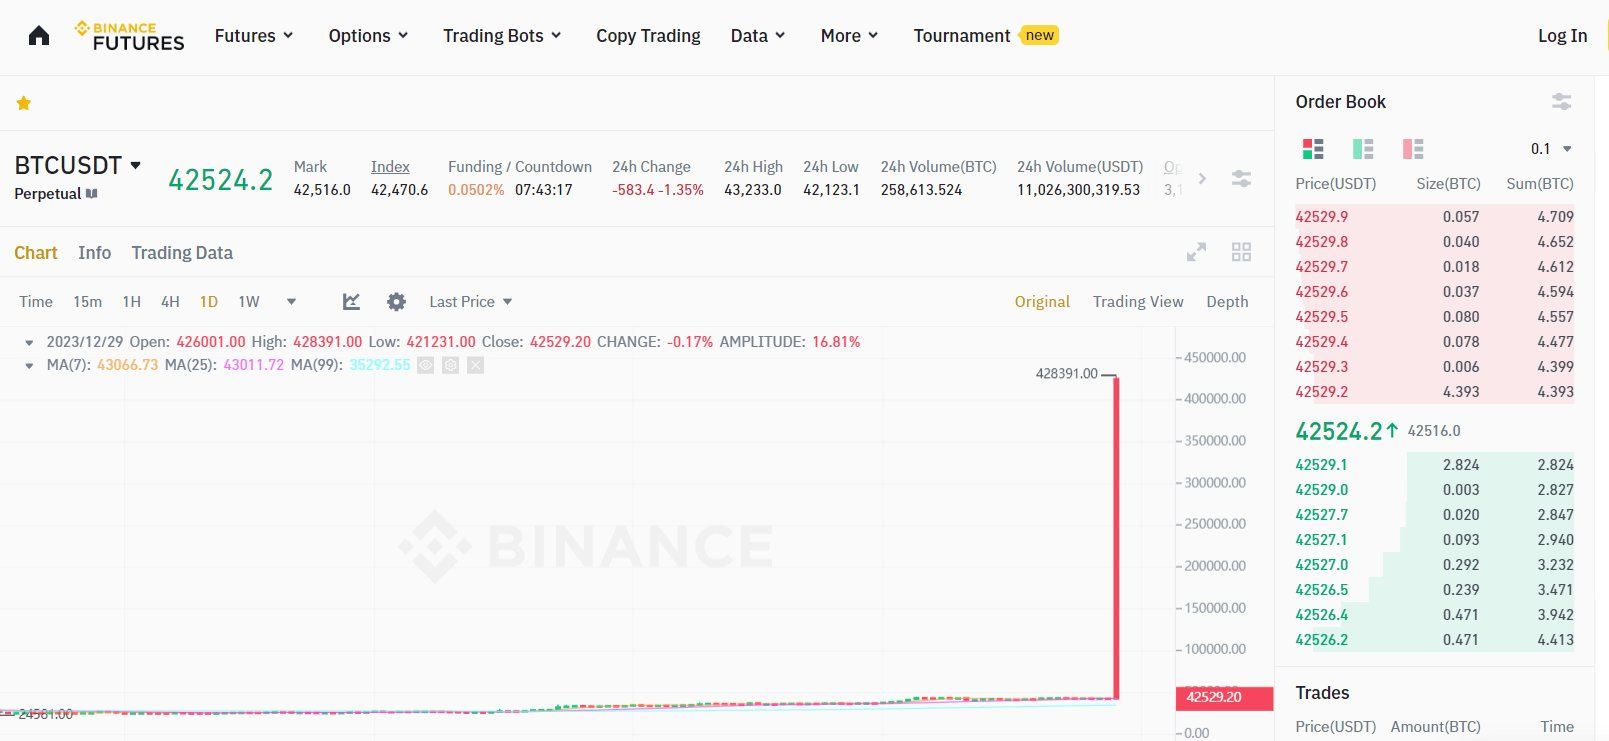Click bid price 42529.1 in order book
Image resolution: width=1609 pixels, height=741 pixels.
click(1321, 465)
